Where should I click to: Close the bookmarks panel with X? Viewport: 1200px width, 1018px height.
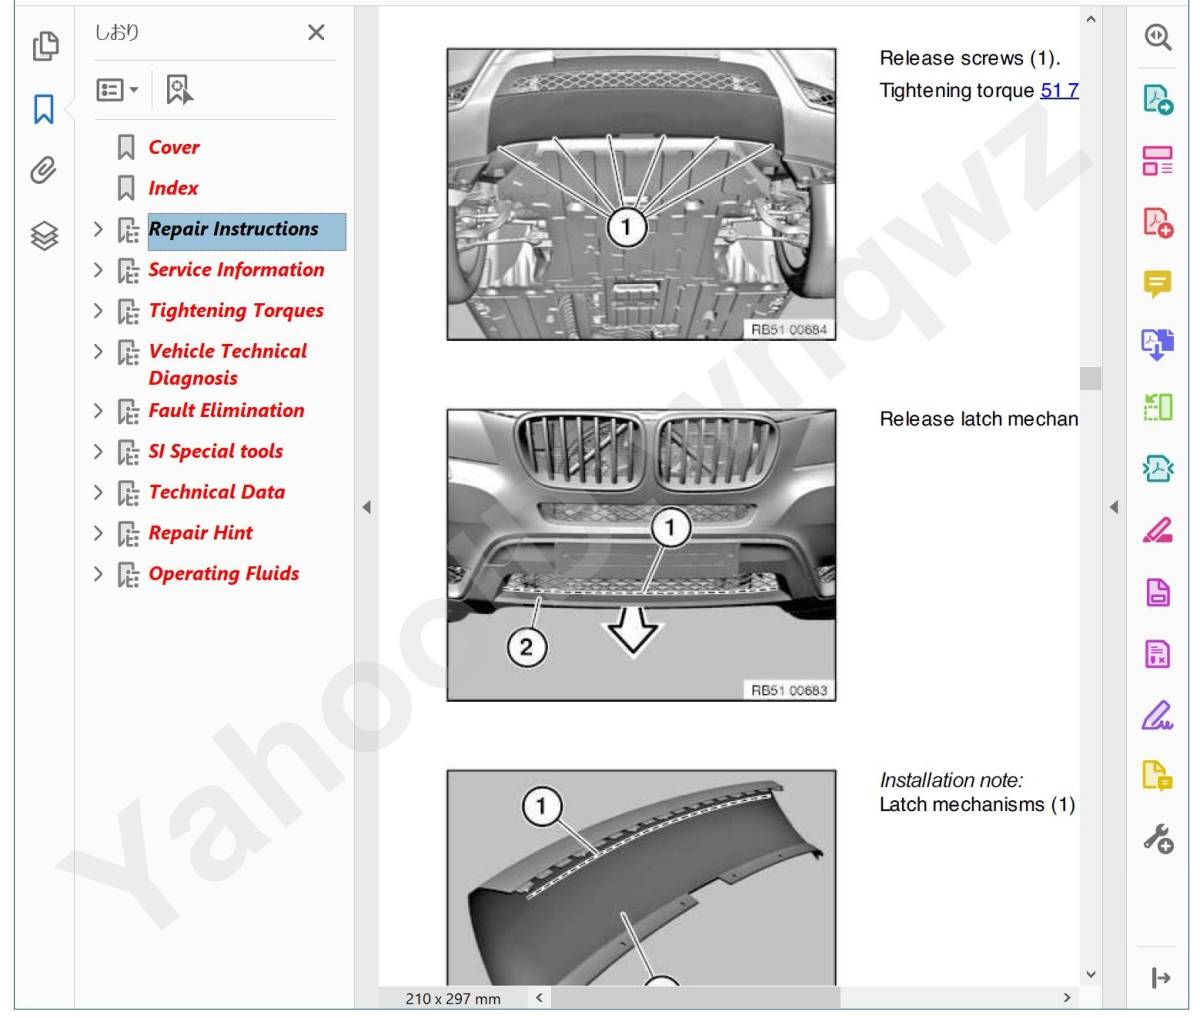tap(316, 33)
